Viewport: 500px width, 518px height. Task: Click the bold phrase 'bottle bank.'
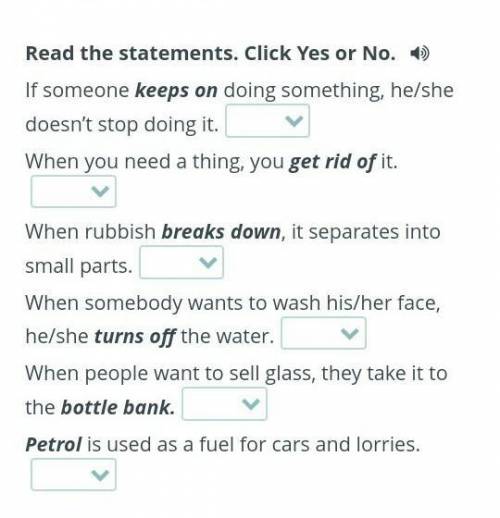[118, 407]
